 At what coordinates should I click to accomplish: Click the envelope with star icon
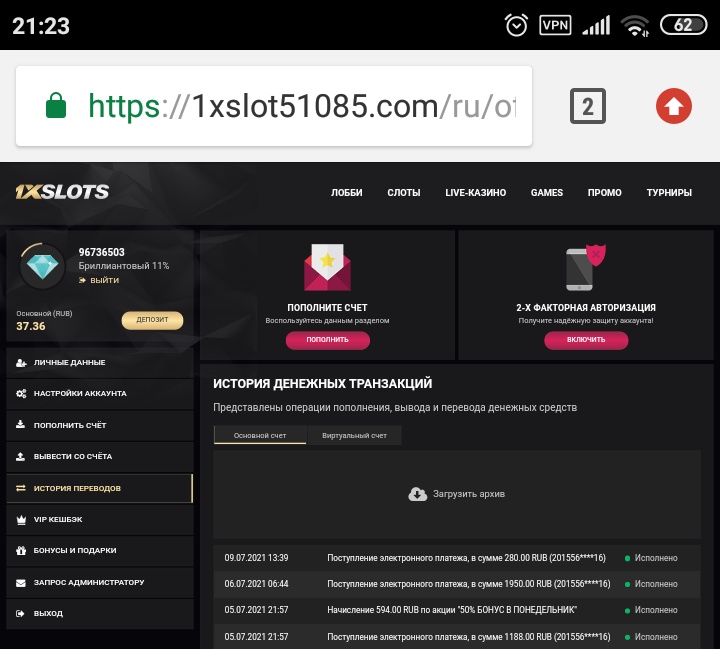coord(327,267)
